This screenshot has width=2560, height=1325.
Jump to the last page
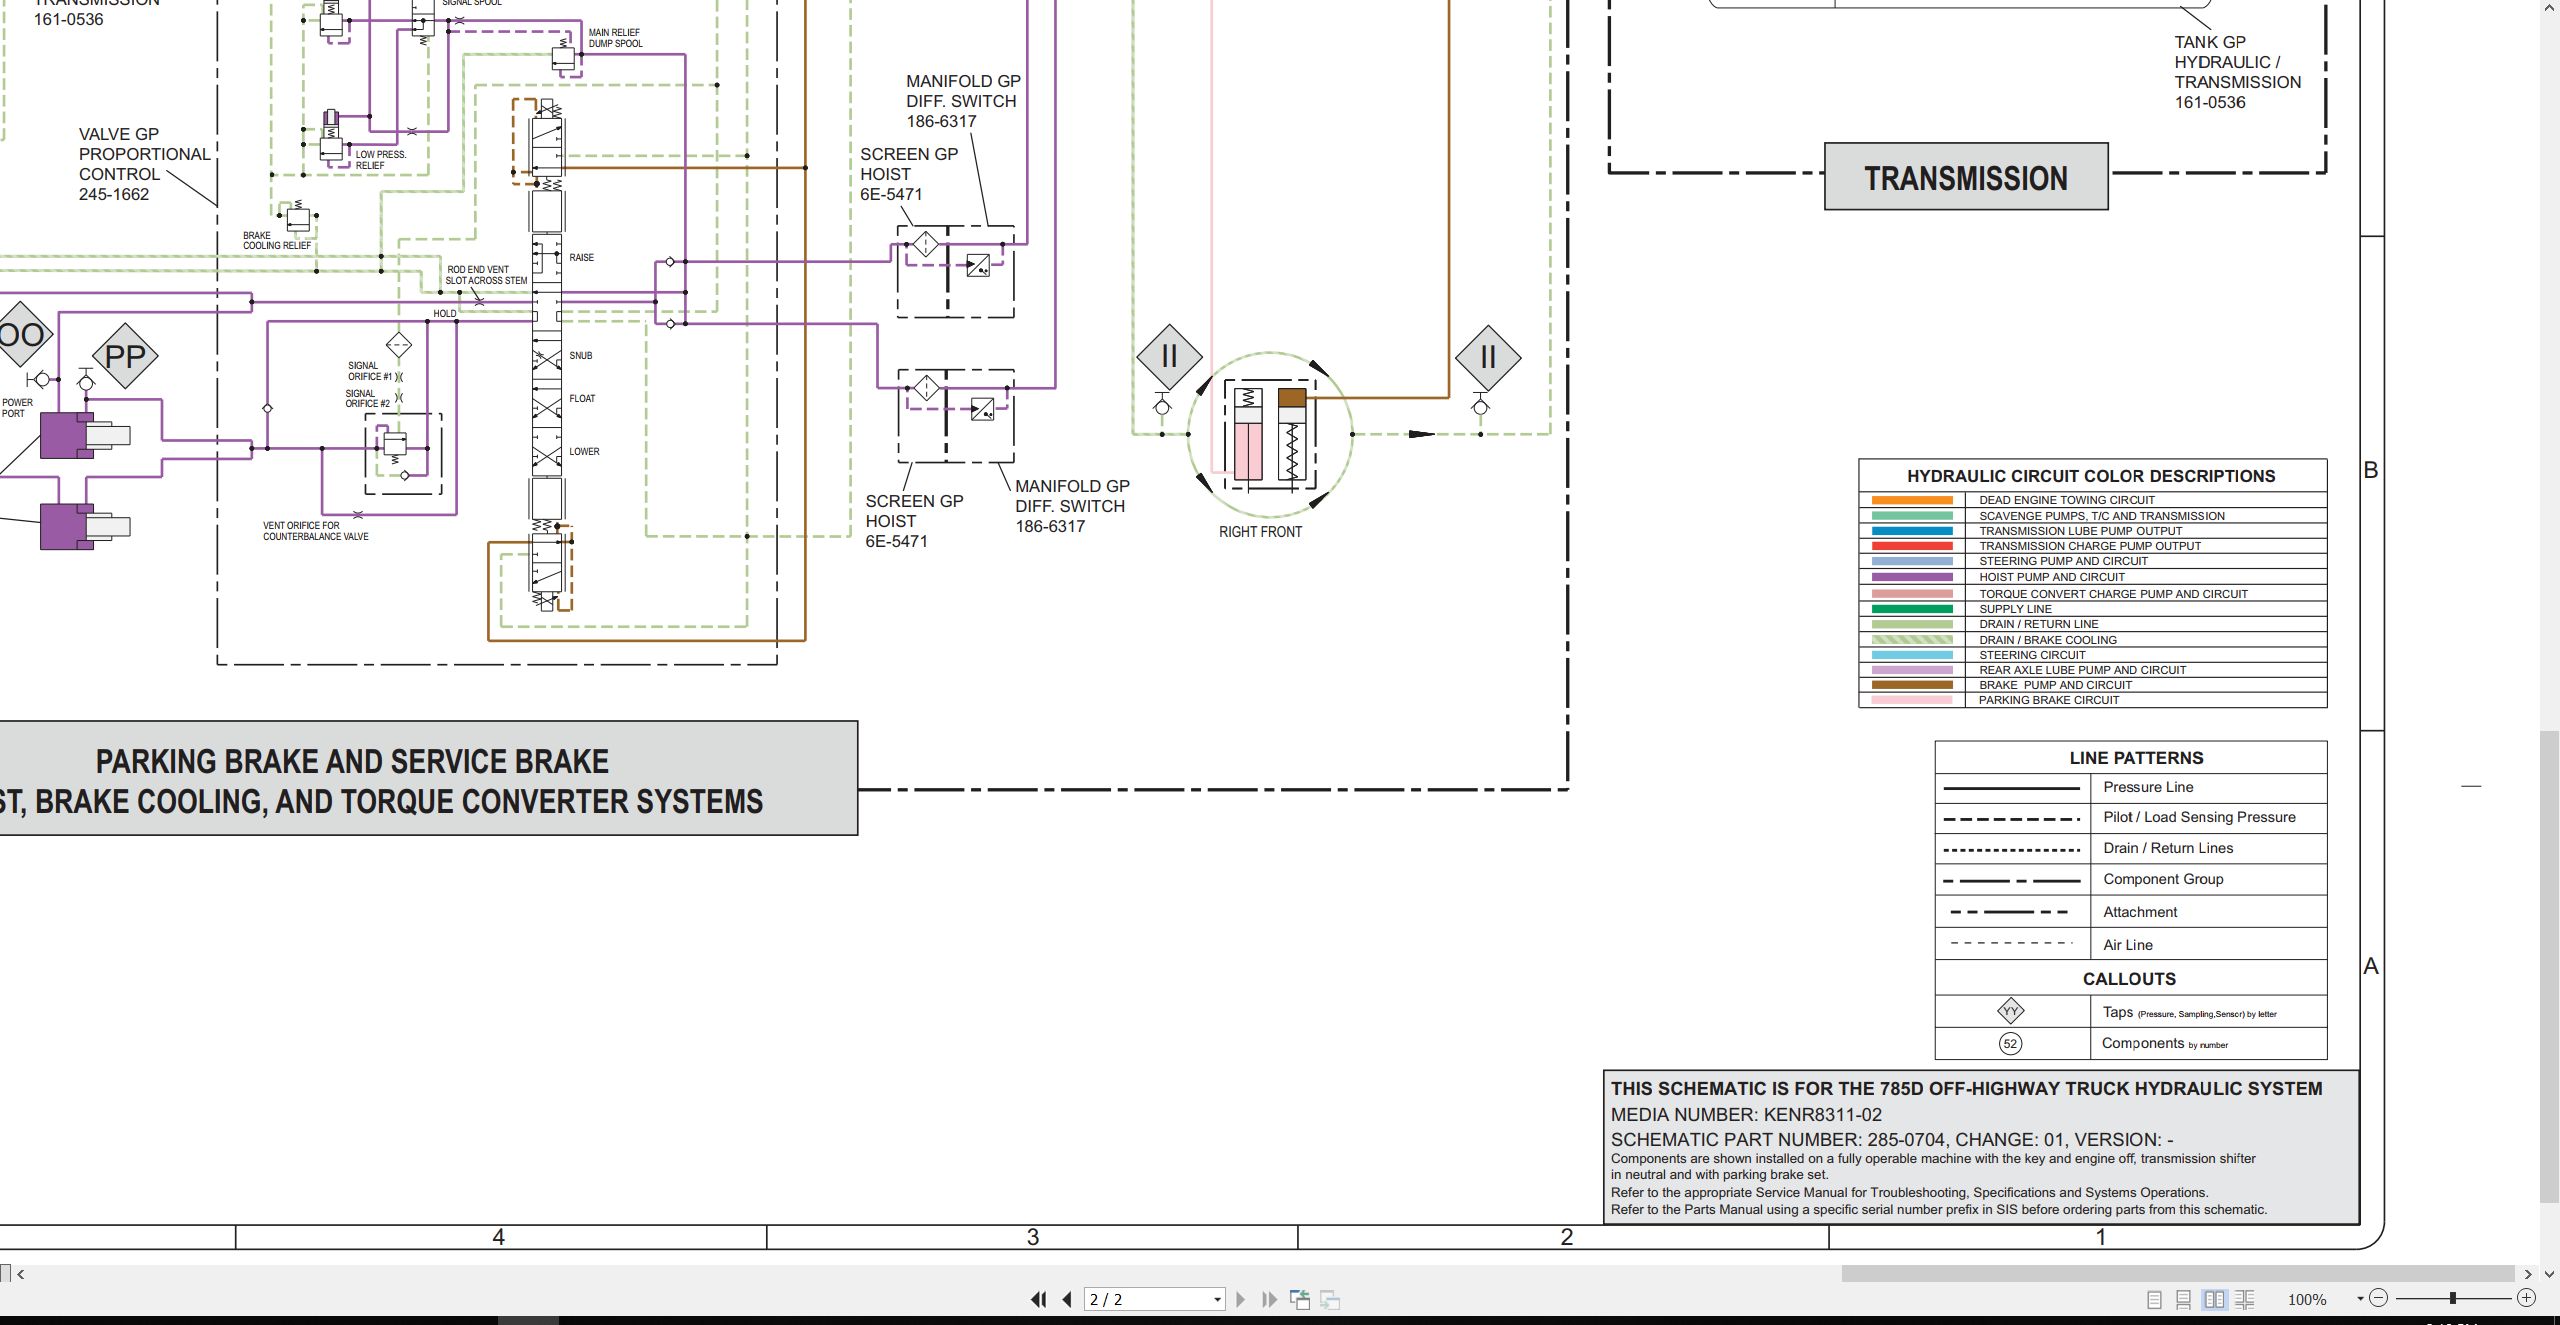coord(1269,1299)
